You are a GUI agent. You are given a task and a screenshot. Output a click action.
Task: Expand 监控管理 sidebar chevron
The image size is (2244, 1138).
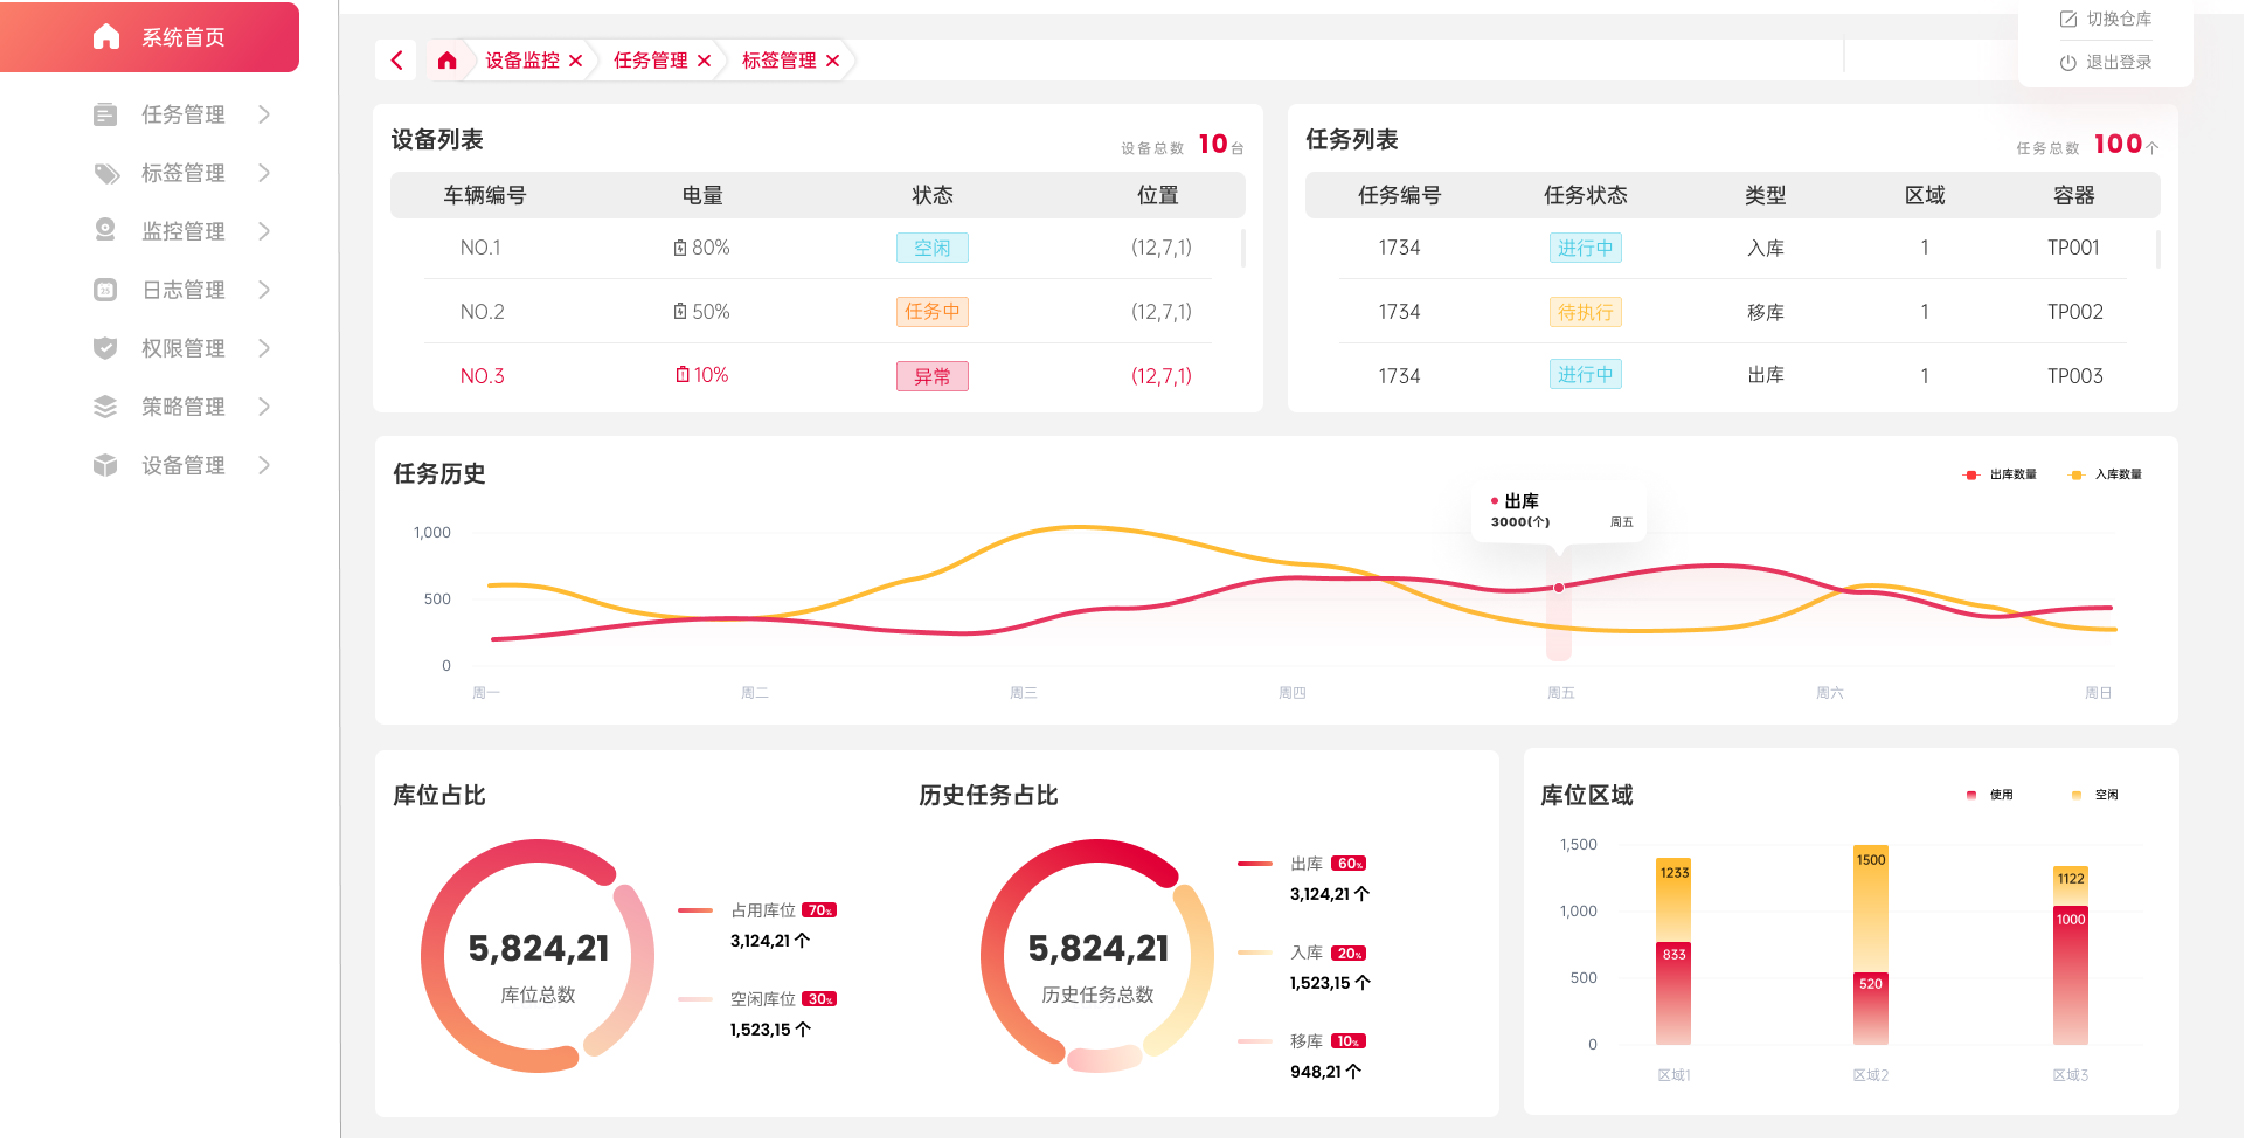[264, 231]
